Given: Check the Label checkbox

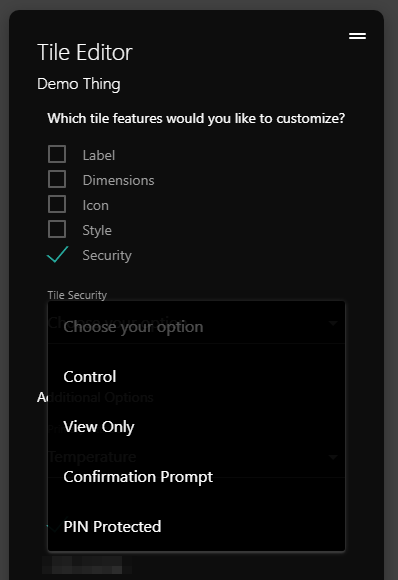Looking at the screenshot, I should 57,154.
